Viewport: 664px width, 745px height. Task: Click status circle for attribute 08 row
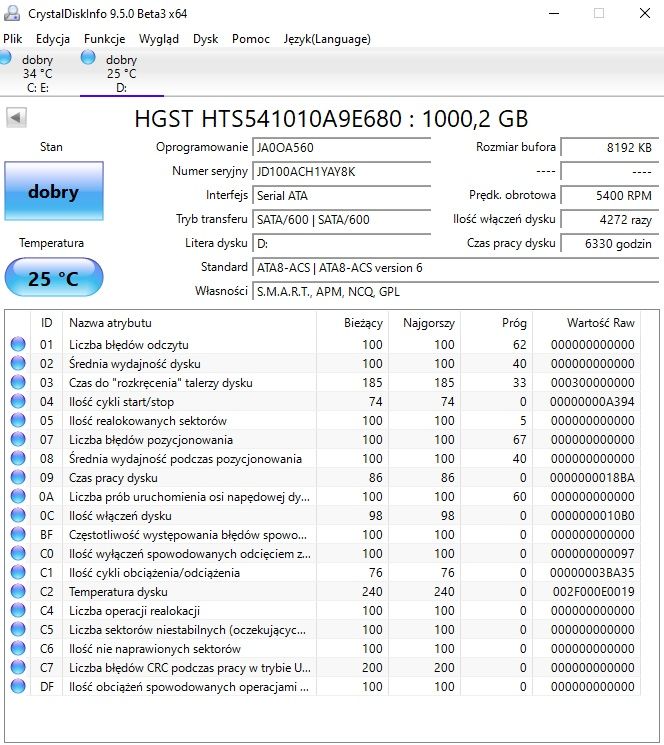[18, 458]
